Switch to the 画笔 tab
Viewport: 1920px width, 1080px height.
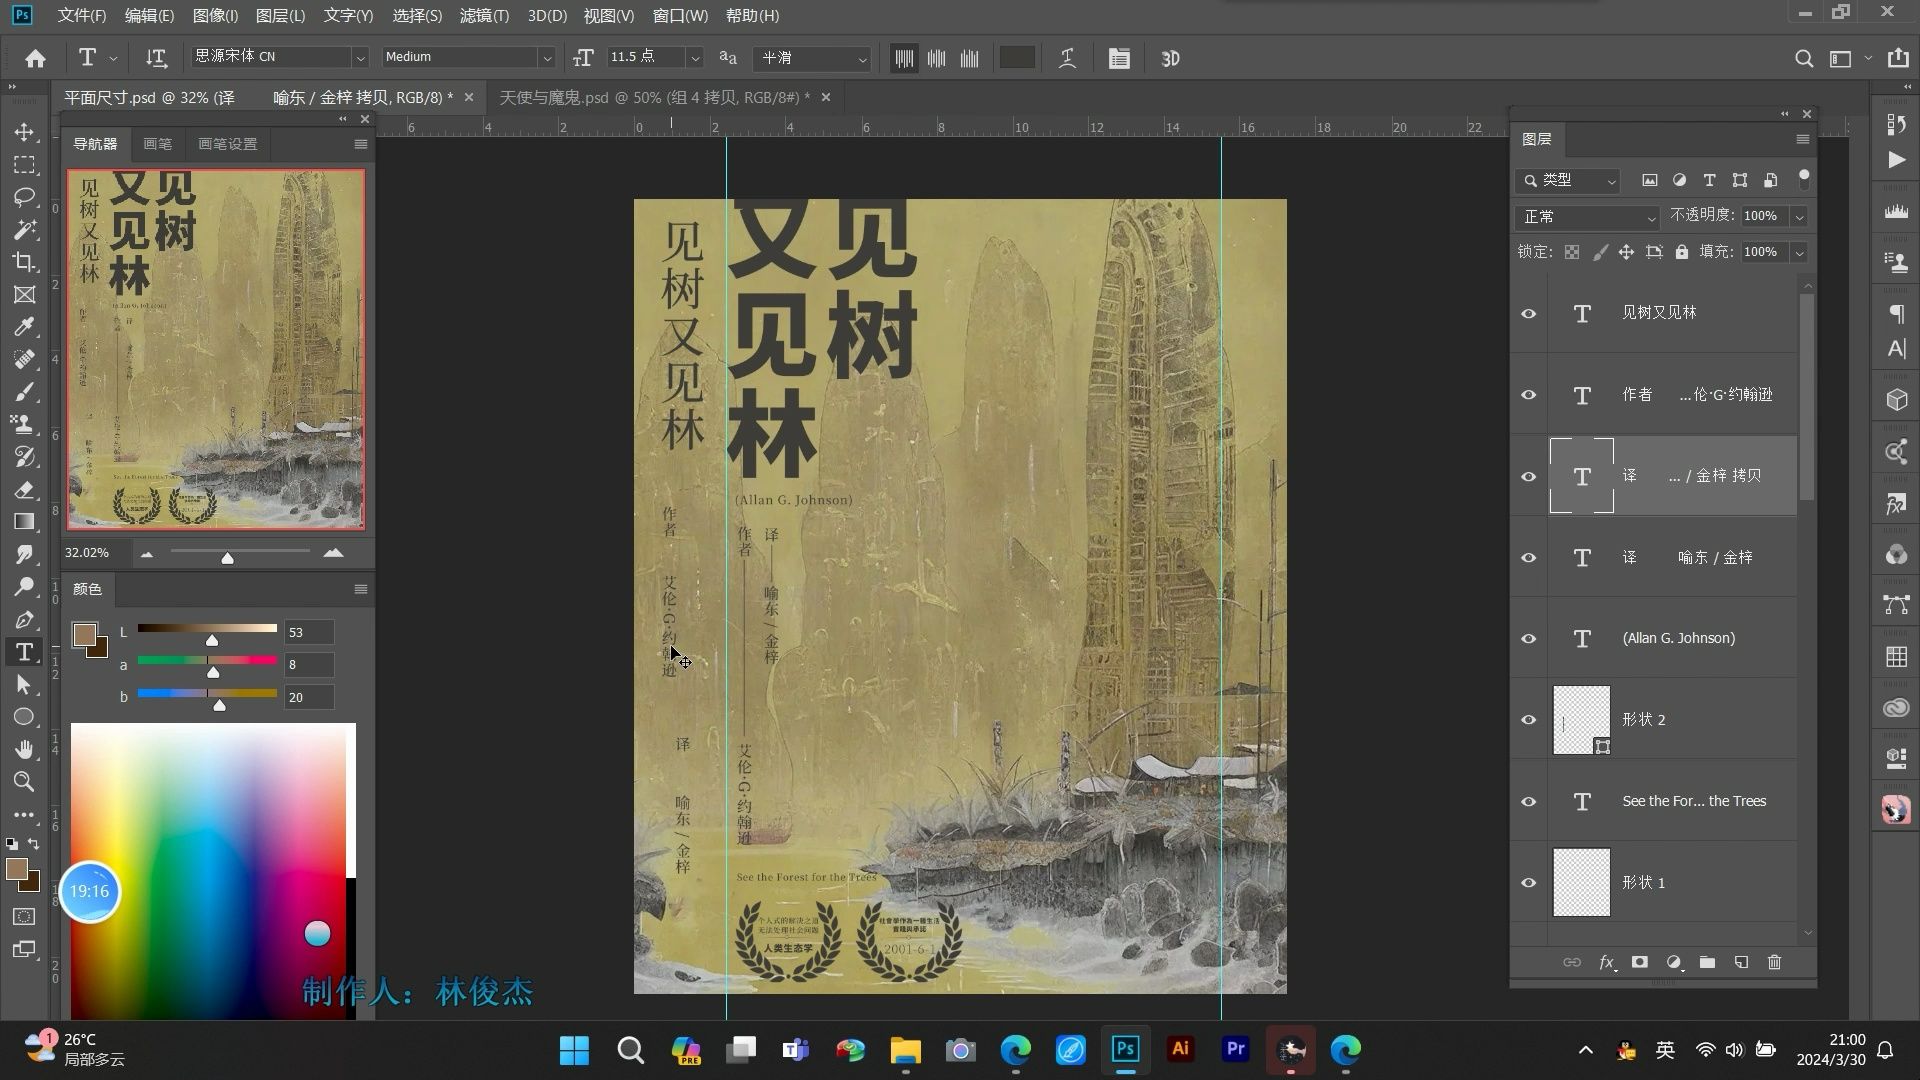[157, 144]
